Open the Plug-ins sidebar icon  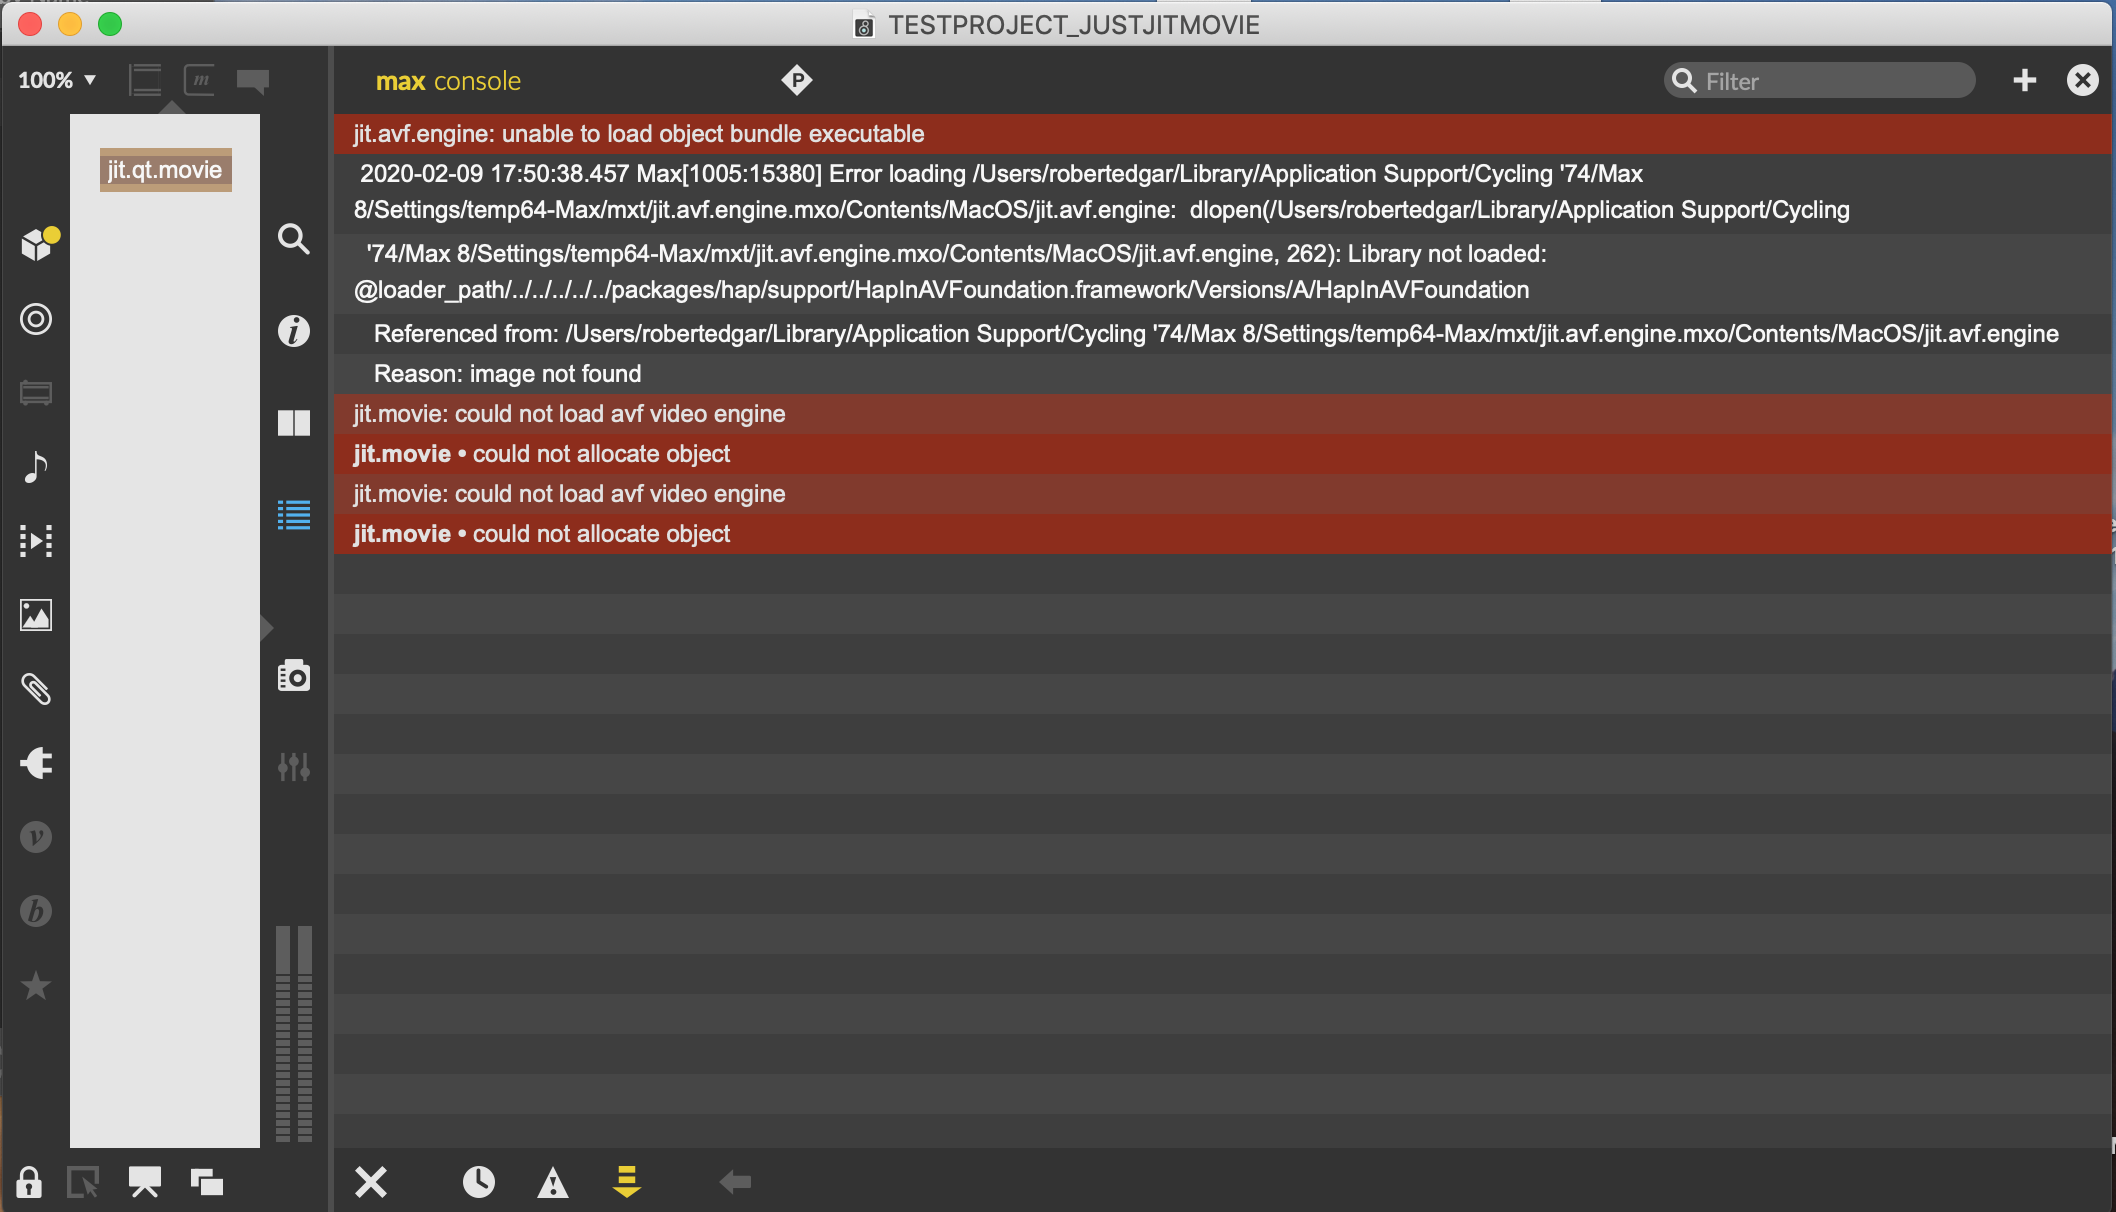pos(36,763)
